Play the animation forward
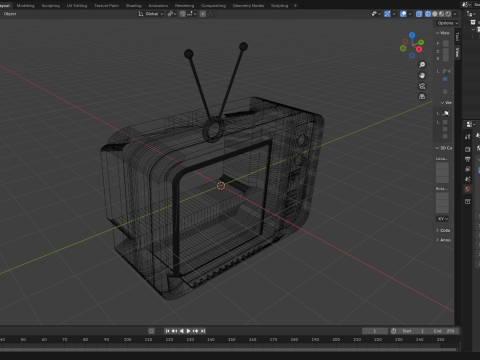This screenshot has width=480, height=360. 188,331
